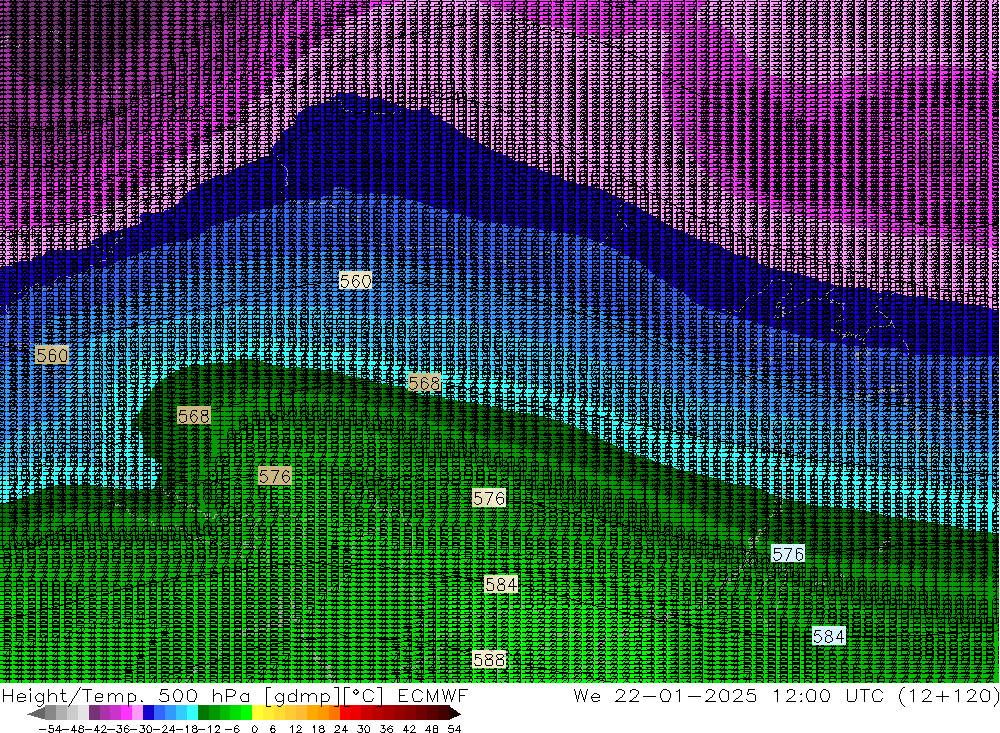Click the cream-colored 584 contour label
The image size is (1000, 733).
coord(501,584)
